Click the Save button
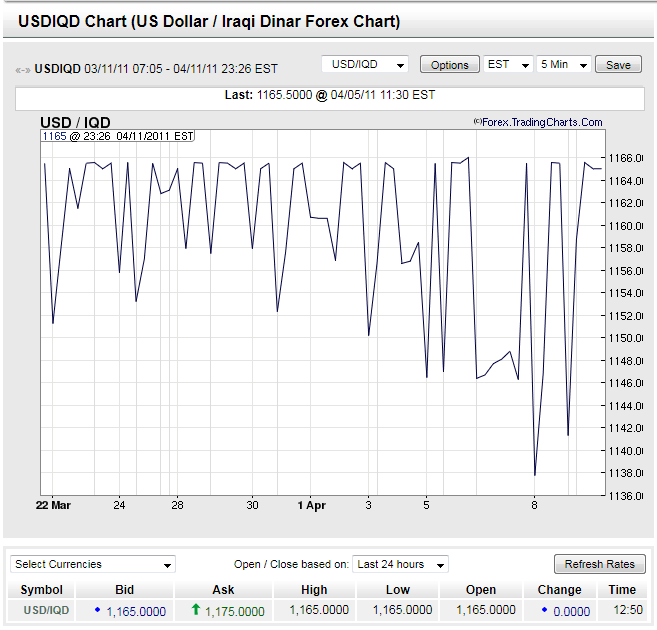Image resolution: width=657 pixels, height=630 pixels. [x=618, y=65]
